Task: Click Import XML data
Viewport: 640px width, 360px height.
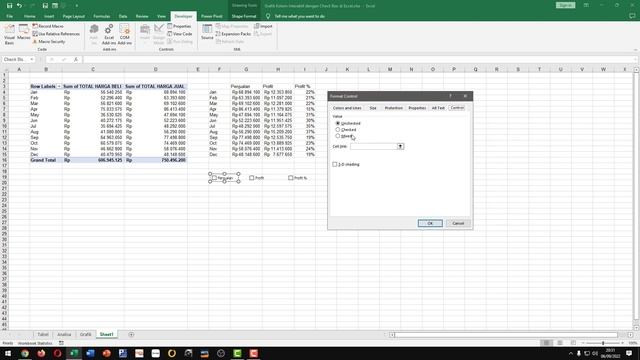Action: 263,26
